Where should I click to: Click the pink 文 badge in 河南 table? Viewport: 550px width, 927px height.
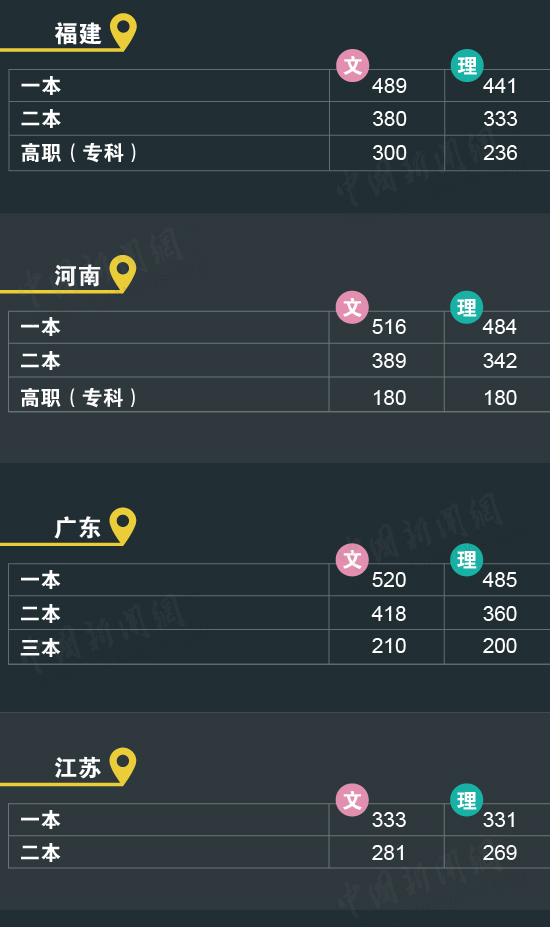(352, 307)
